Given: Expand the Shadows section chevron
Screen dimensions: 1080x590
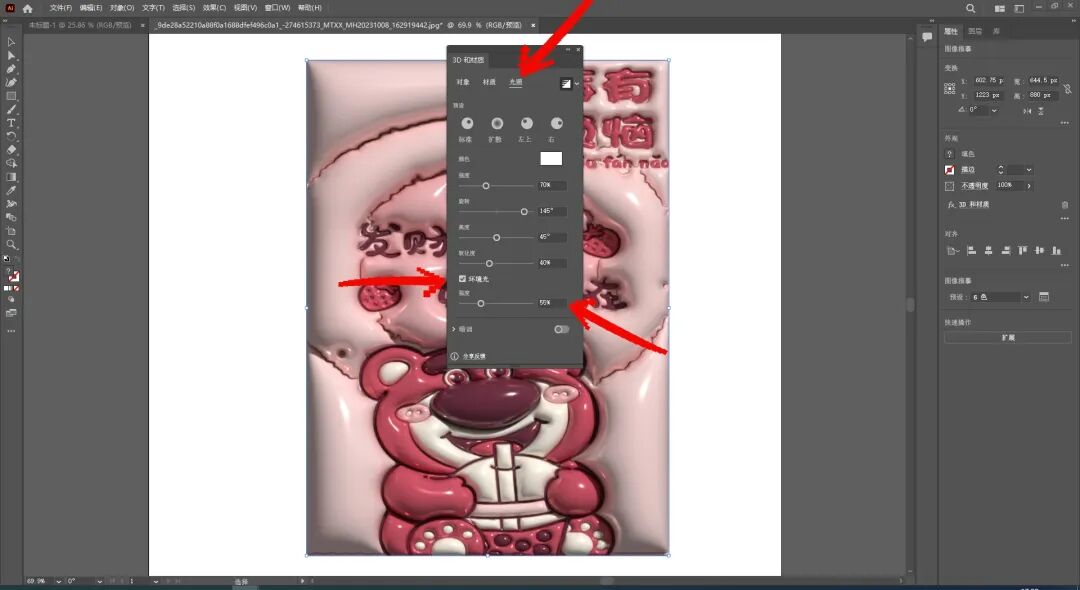Looking at the screenshot, I should coord(454,329).
